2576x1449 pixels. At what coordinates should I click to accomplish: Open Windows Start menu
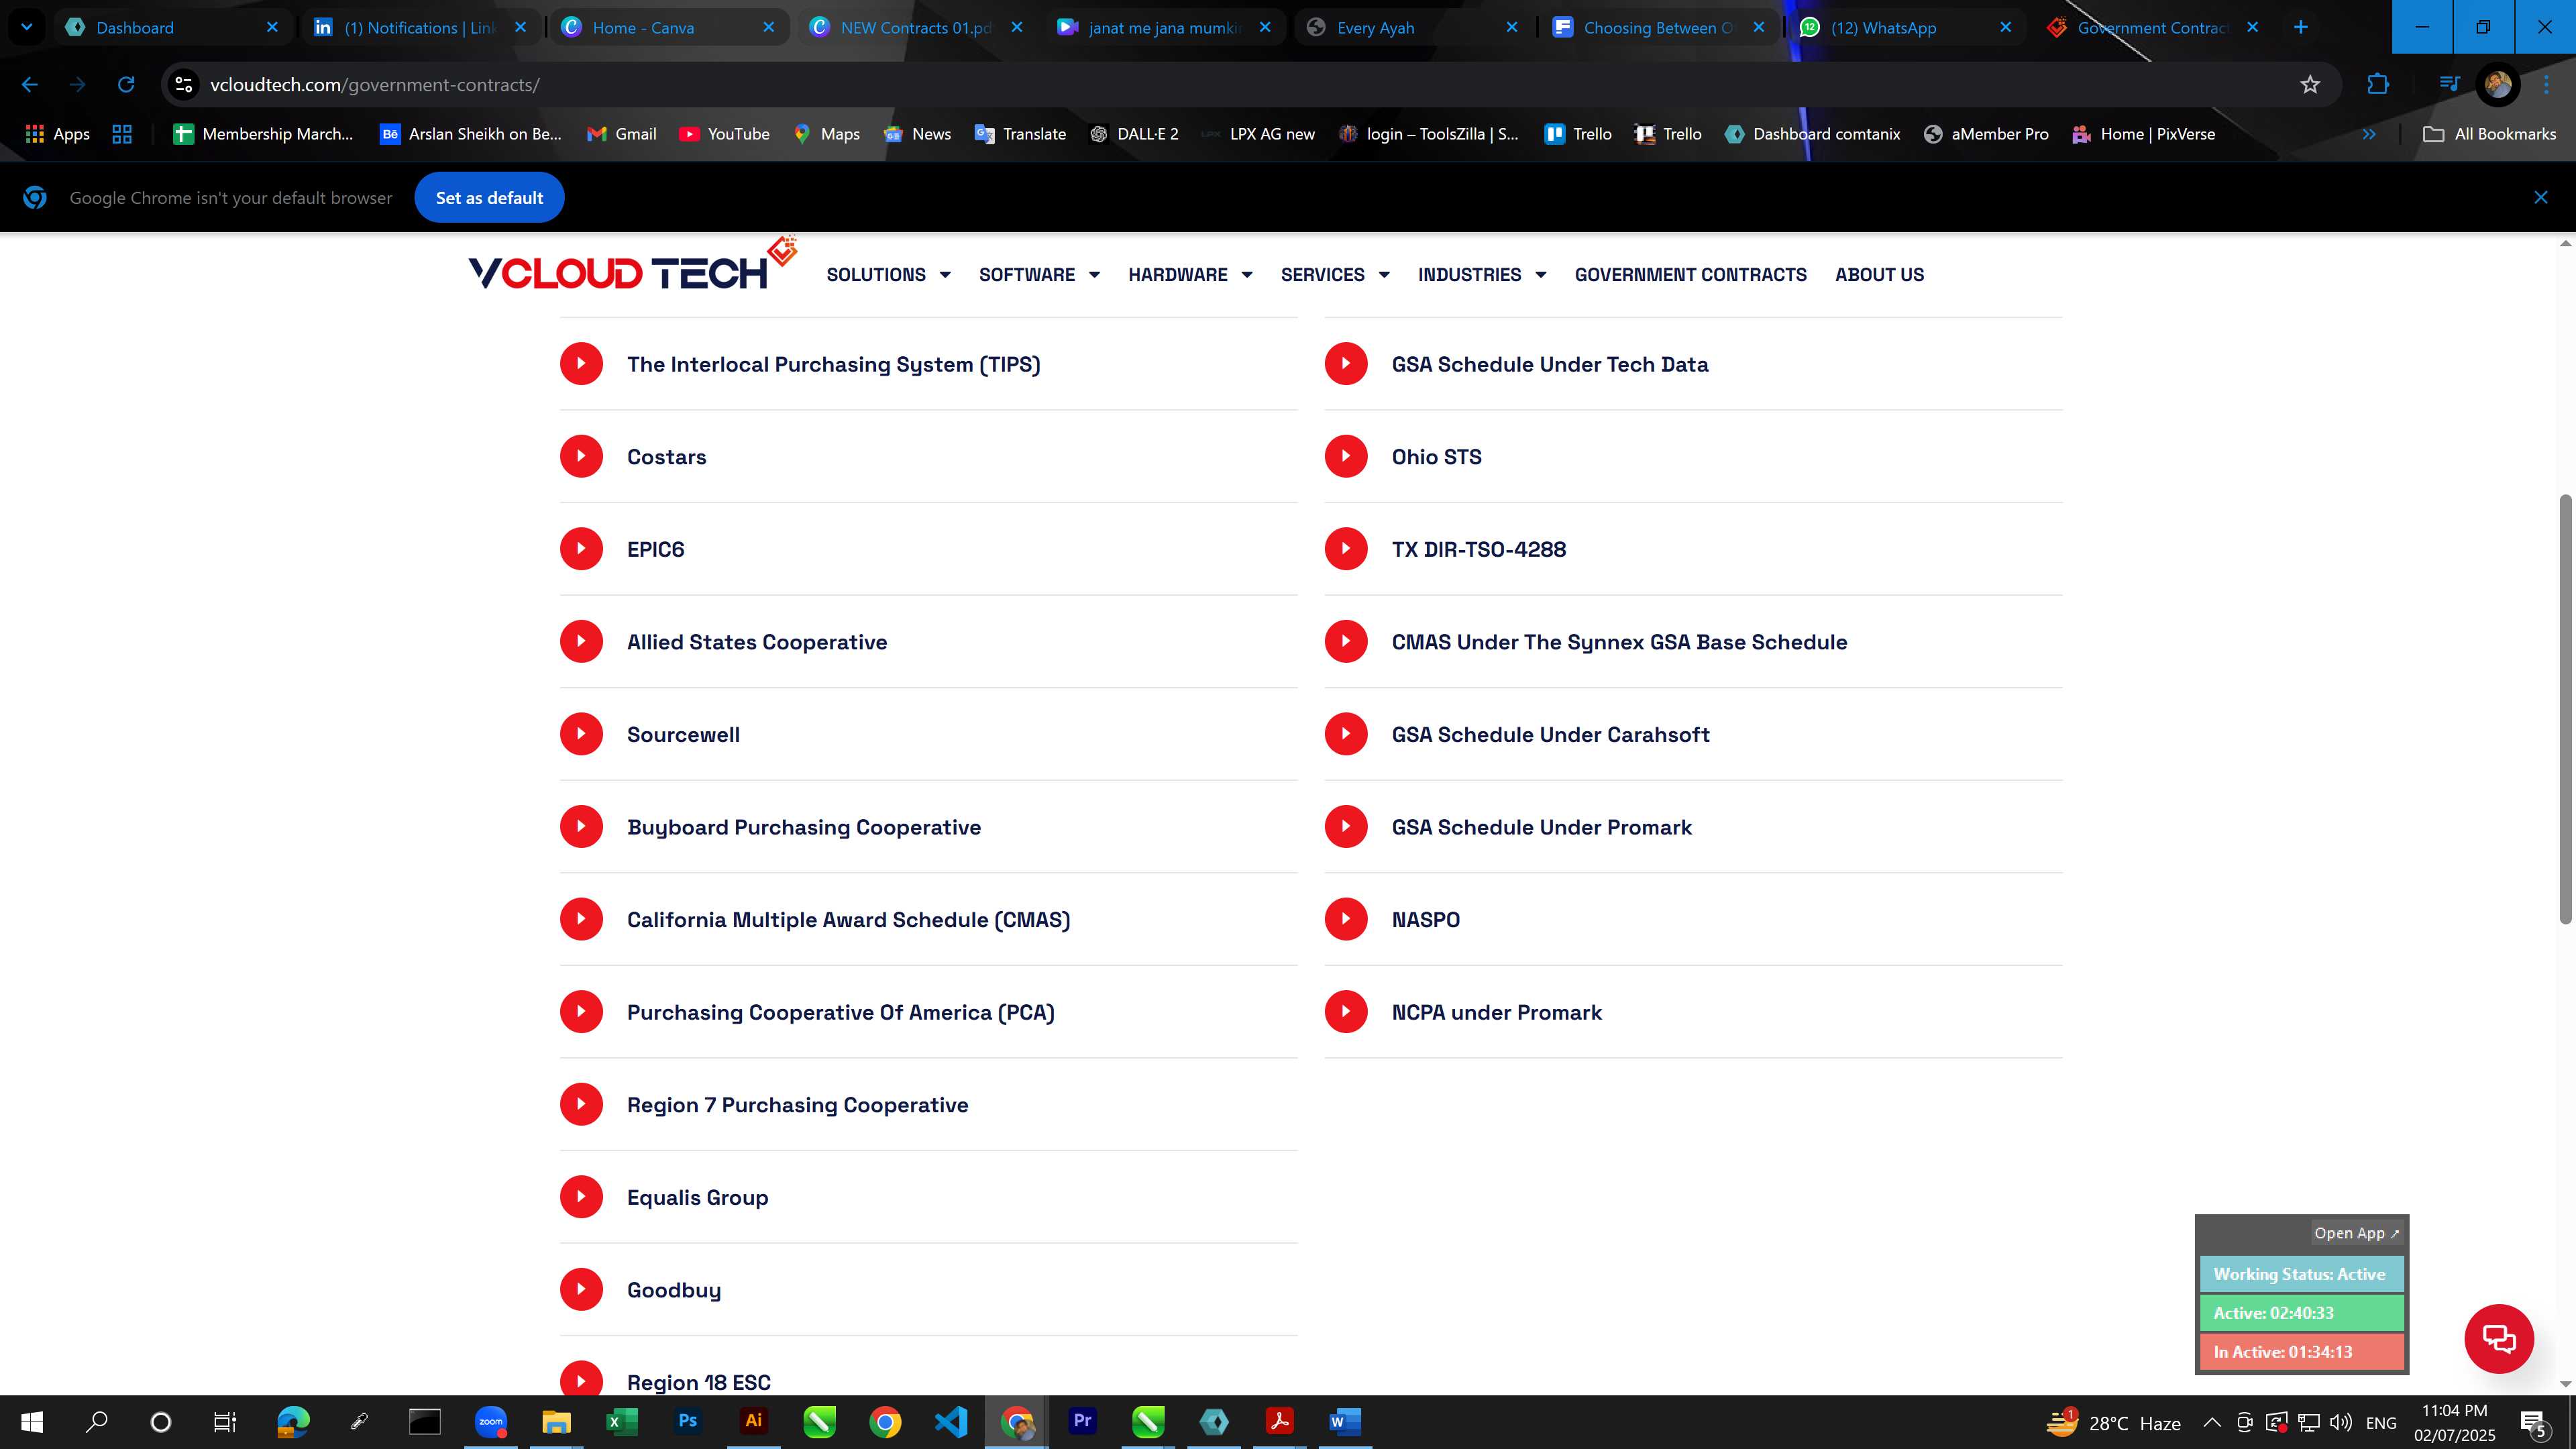click(32, 1421)
